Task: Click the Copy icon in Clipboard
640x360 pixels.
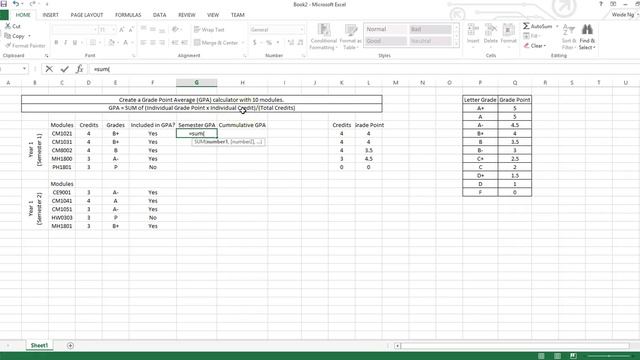Action: (x=8, y=36)
